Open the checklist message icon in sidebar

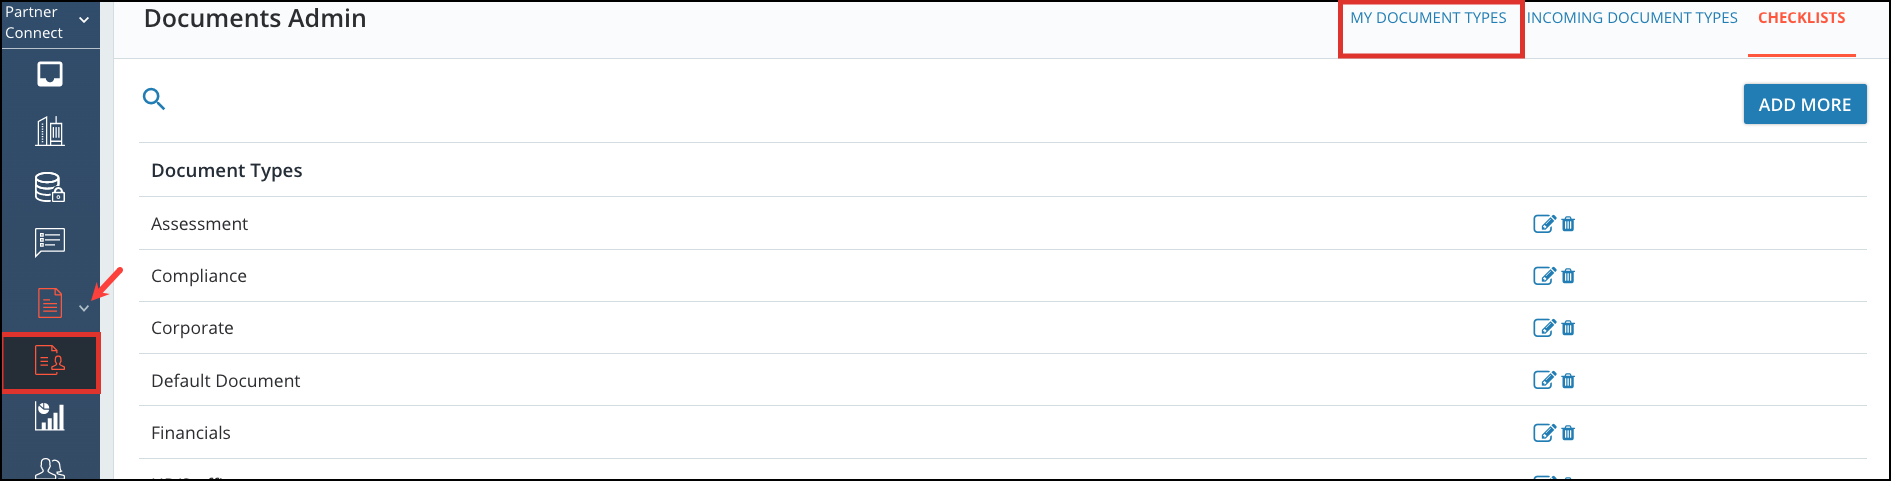[x=50, y=242]
